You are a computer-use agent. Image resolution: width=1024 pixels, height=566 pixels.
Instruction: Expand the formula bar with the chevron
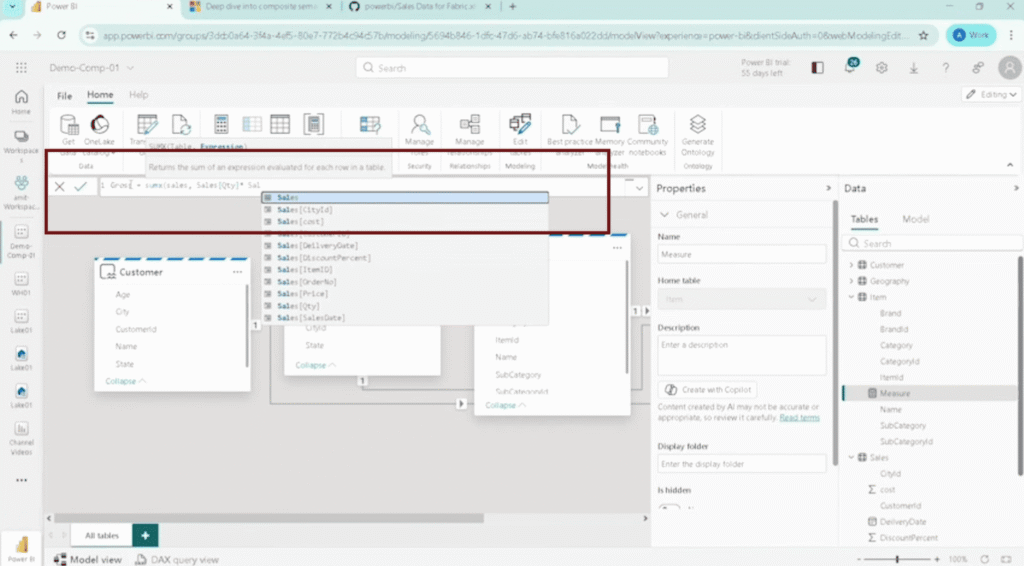pos(639,188)
